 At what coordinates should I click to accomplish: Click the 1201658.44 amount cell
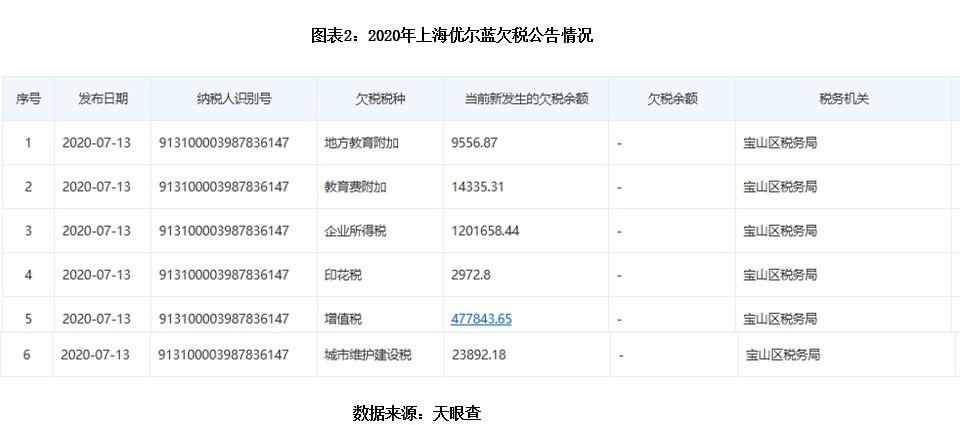click(486, 231)
